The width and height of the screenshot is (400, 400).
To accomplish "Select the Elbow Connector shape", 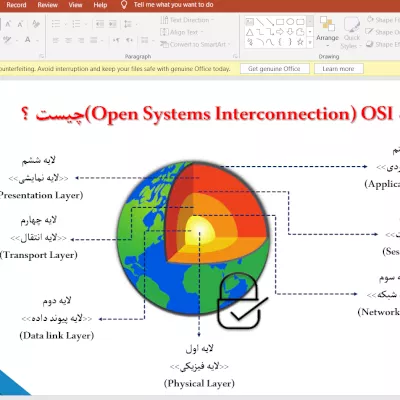I will click(x=260, y=32).
